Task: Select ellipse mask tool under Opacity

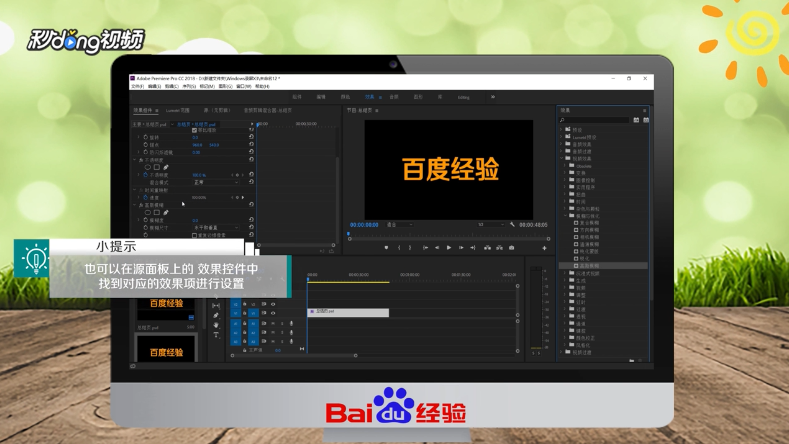Action: (x=147, y=167)
